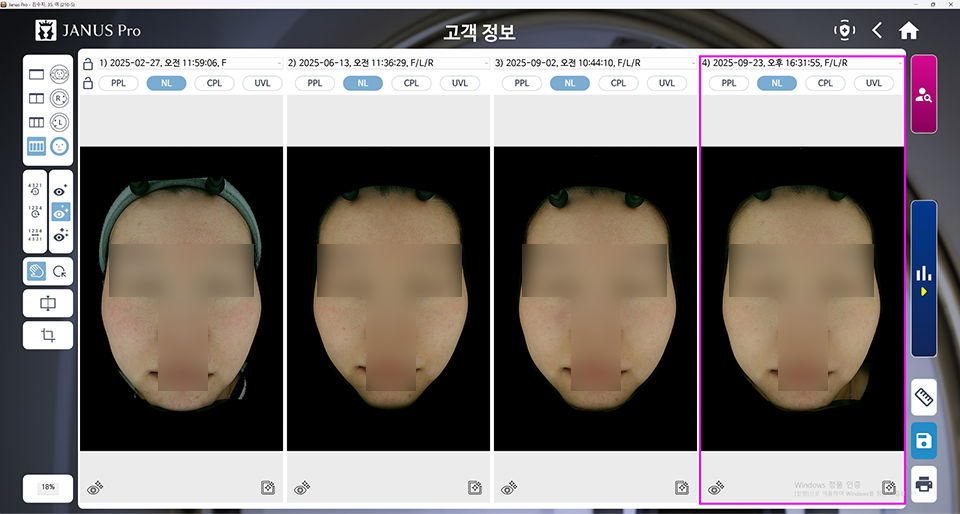This screenshot has height=514, width=960.
Task: Select PPL mode in panel 3
Action: pyautogui.click(x=522, y=83)
